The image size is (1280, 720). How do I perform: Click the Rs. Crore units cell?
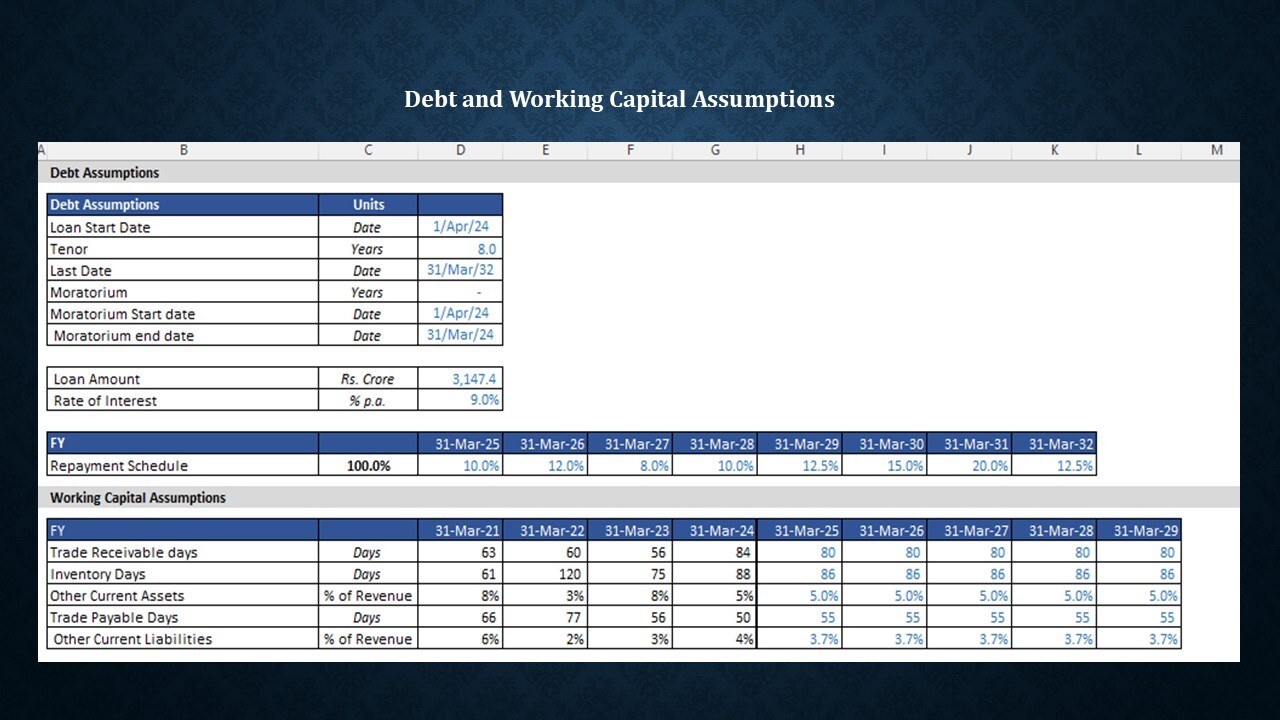coord(368,379)
